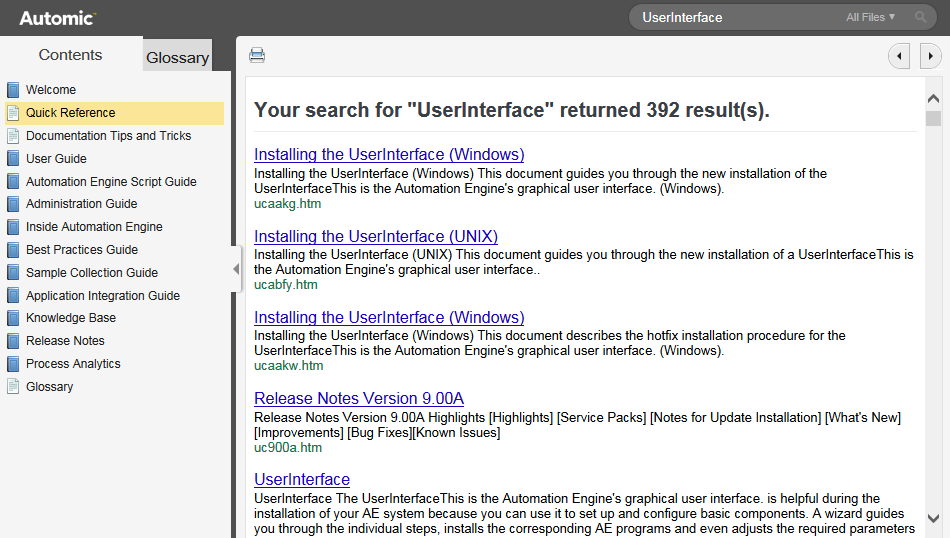This screenshot has height=538, width=950.
Task: Go to the previous topic arrow button
Action: coord(899,56)
